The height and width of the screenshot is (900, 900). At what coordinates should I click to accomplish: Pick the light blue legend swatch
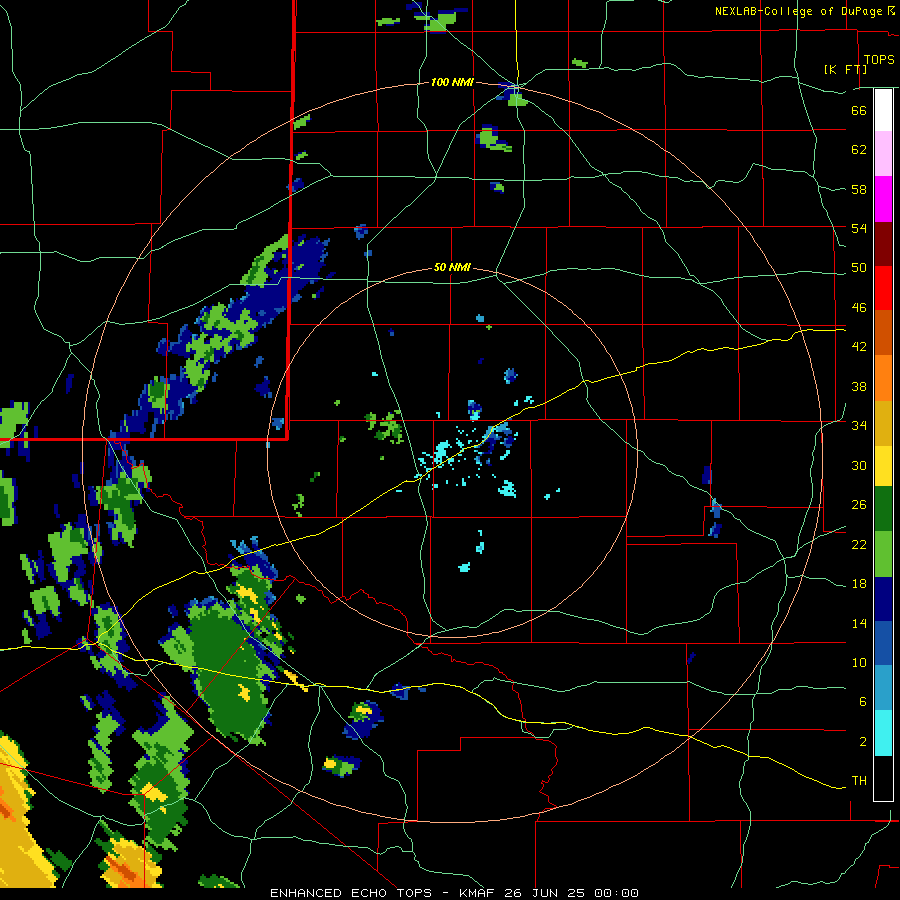coord(883,688)
